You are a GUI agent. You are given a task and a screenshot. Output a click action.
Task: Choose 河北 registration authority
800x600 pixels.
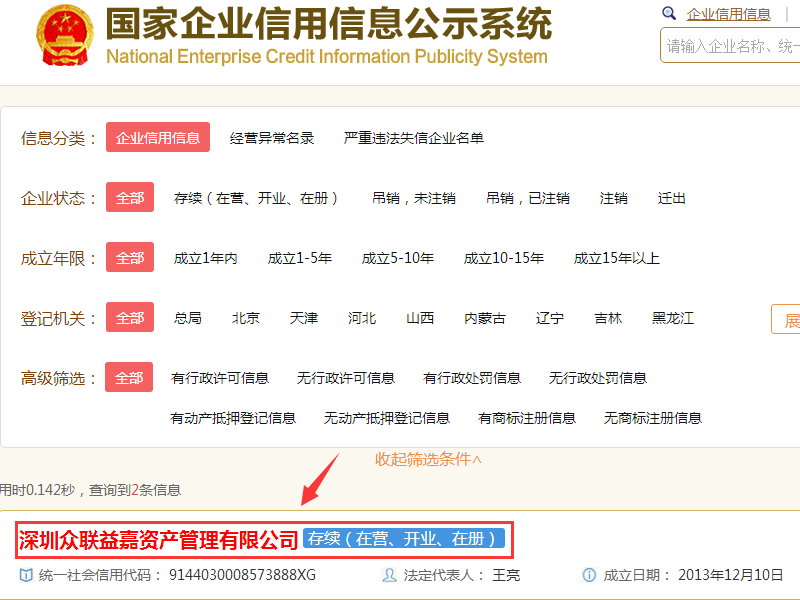tap(362, 318)
